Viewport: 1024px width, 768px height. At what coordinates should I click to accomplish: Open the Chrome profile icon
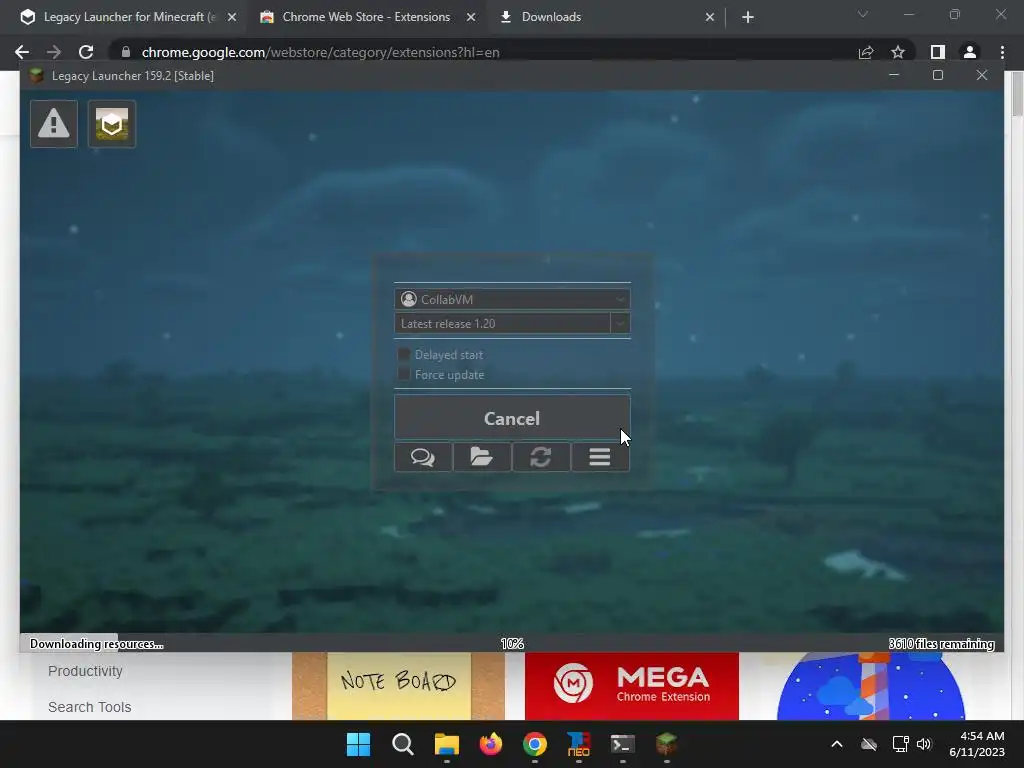(x=970, y=52)
